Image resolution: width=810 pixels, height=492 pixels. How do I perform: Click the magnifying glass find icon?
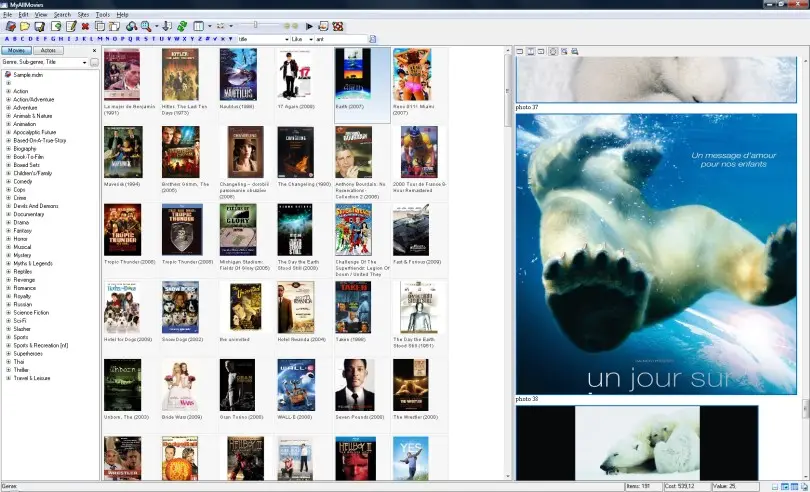[x=146, y=26]
